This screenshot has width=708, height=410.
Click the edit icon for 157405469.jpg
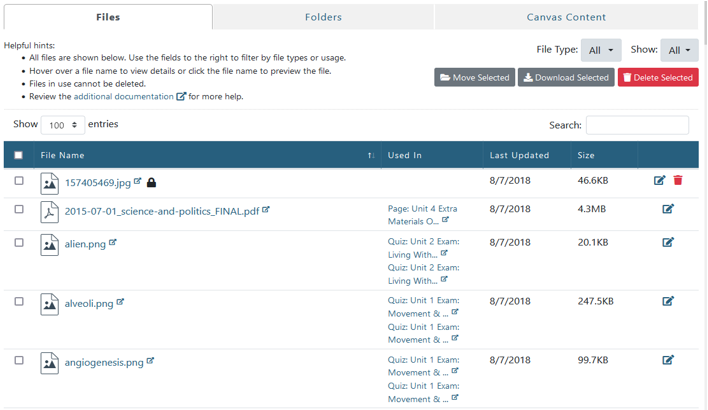pyautogui.click(x=659, y=180)
